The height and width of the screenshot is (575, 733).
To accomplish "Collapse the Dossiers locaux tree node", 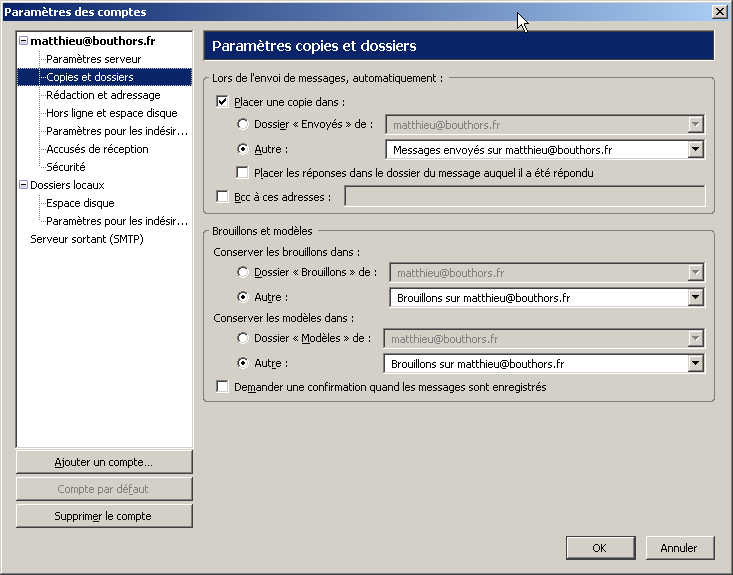I will click(23, 185).
